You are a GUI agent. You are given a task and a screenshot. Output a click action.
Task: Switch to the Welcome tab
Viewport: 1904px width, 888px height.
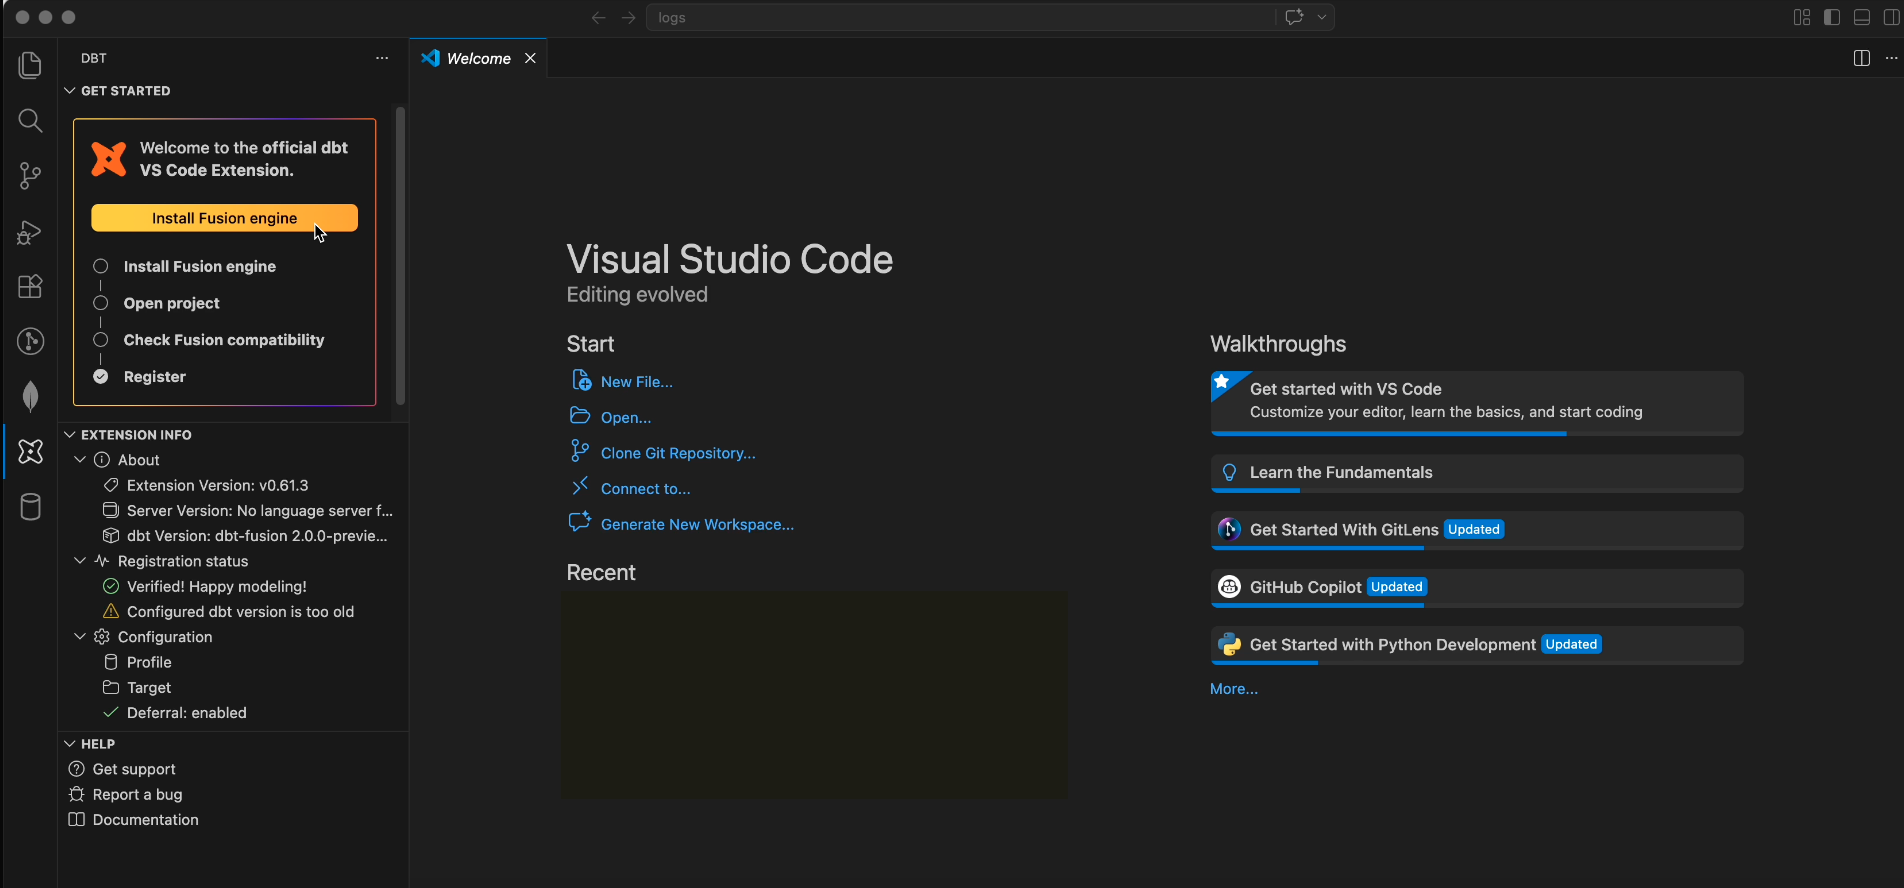pyautogui.click(x=478, y=58)
